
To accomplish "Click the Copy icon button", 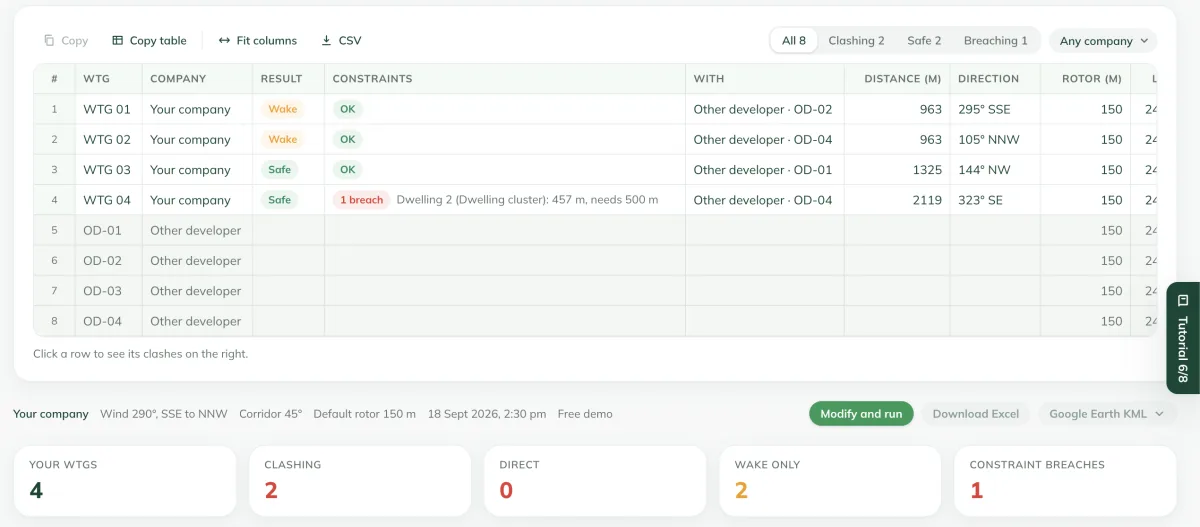I will tap(66, 41).
